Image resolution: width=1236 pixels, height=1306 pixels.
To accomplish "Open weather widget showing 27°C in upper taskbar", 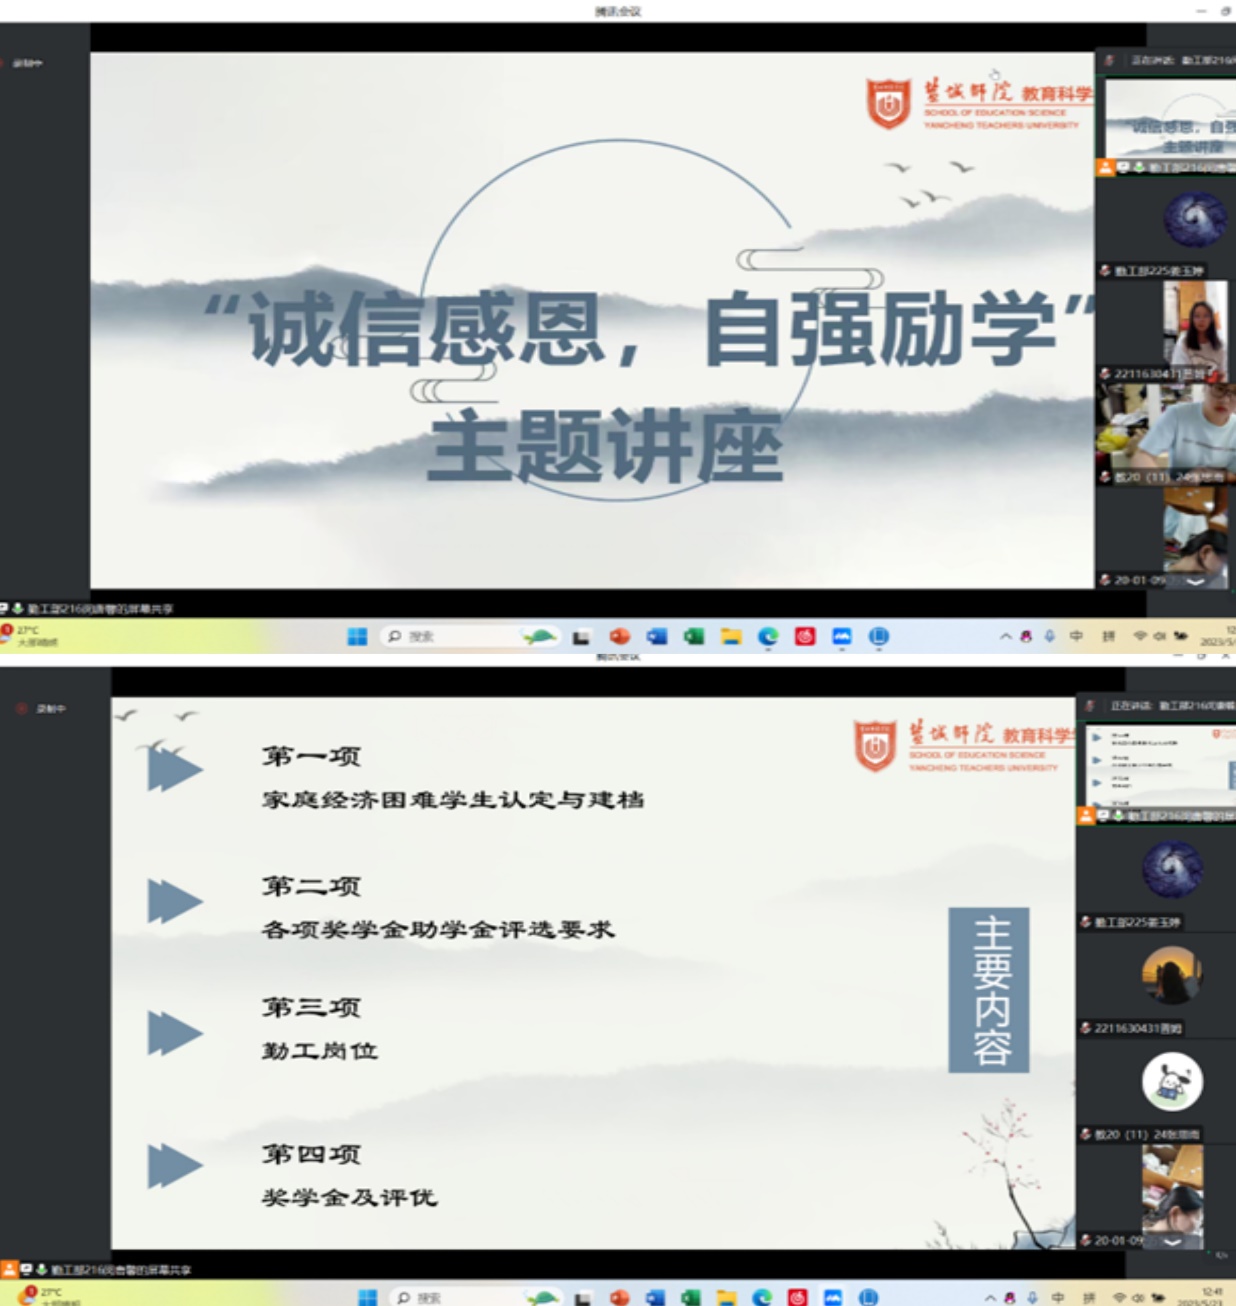I will tap(30, 636).
